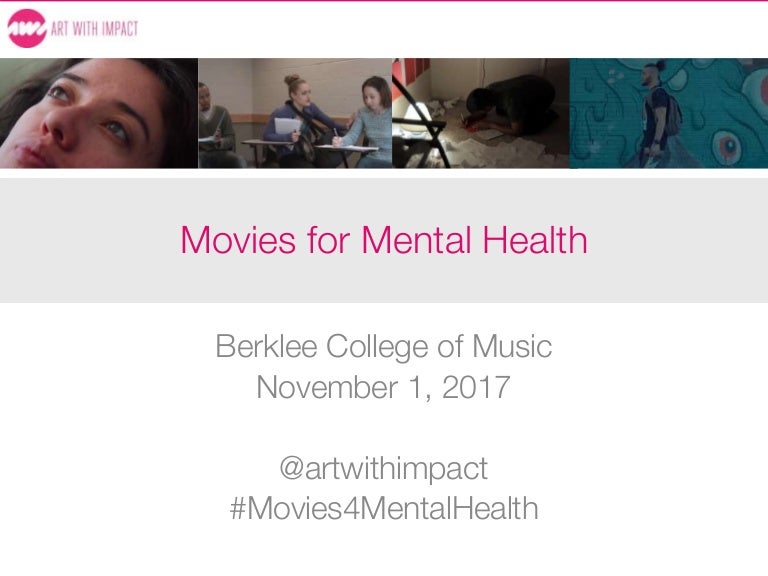Open the classroom students photo thumbnail
The image size is (768, 576).
coord(295,113)
